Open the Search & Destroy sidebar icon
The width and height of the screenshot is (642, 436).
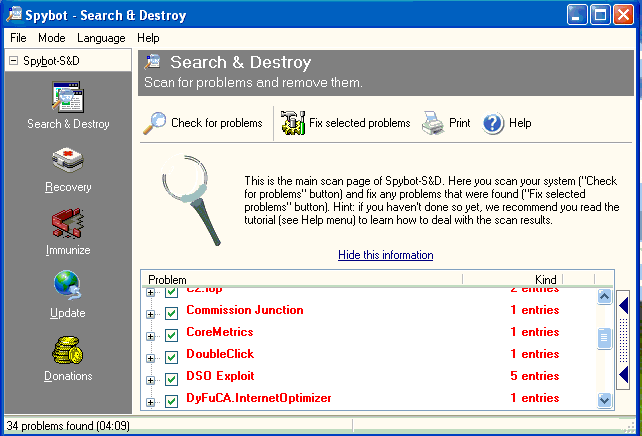click(68, 100)
